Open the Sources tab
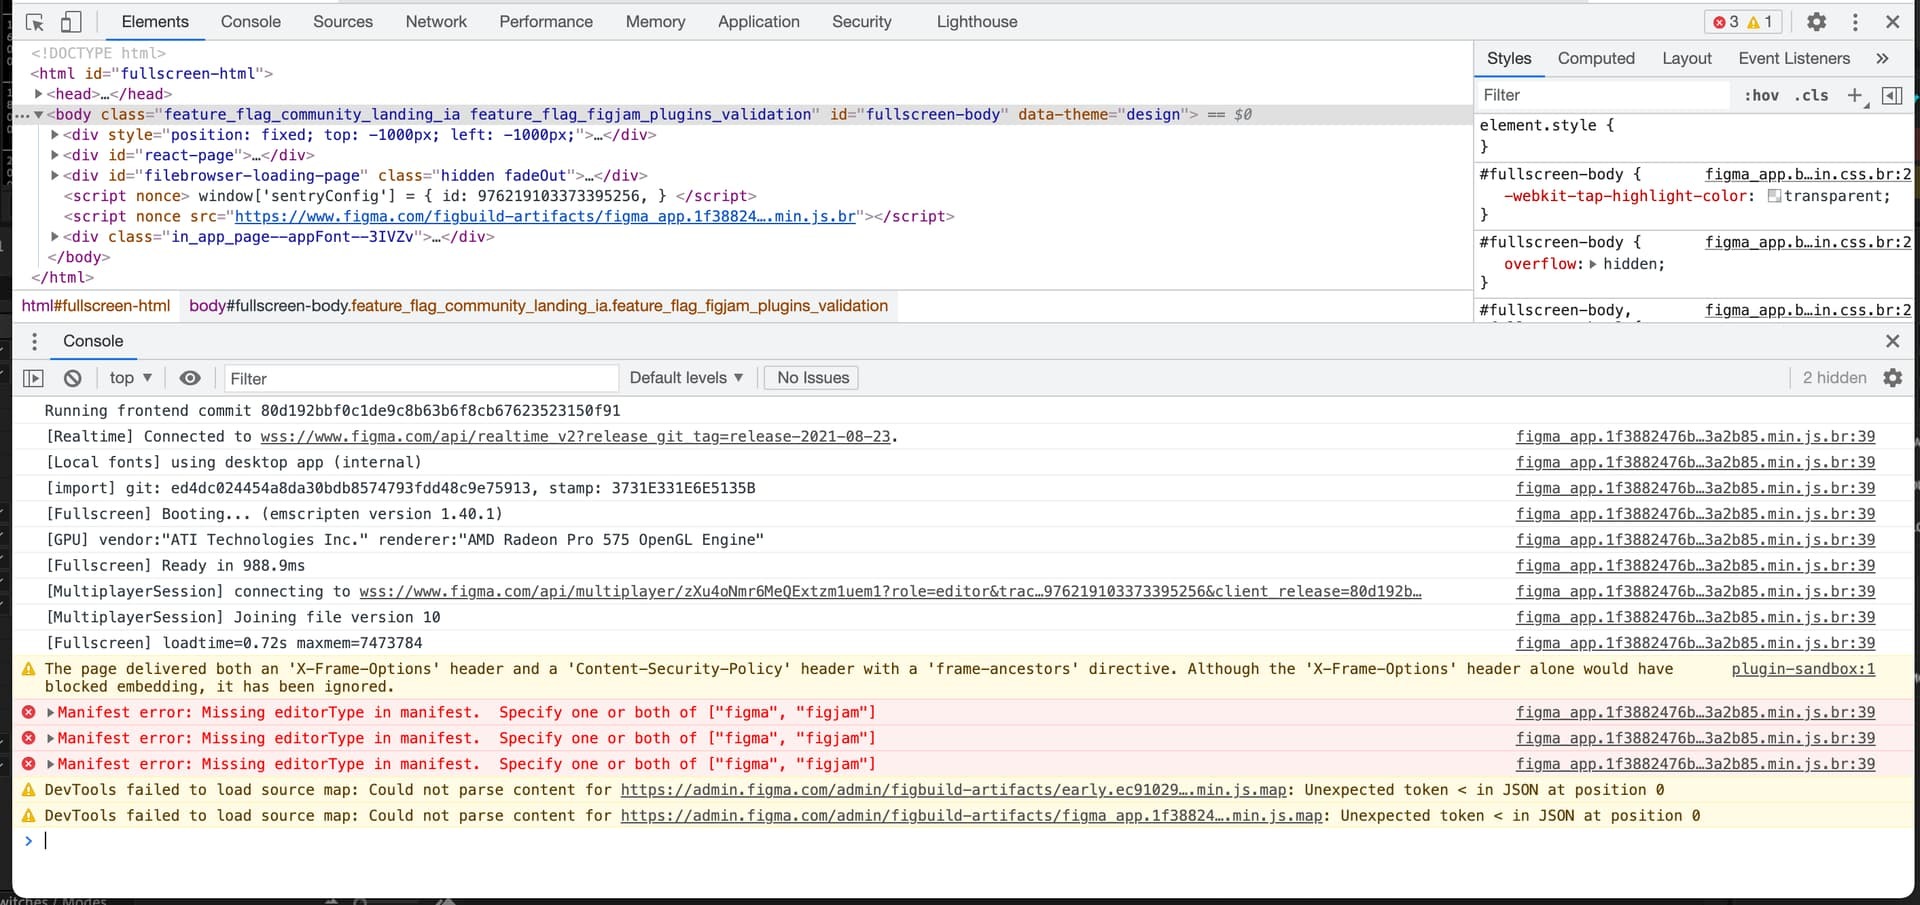Image resolution: width=1920 pixels, height=905 pixels. pyautogui.click(x=343, y=22)
